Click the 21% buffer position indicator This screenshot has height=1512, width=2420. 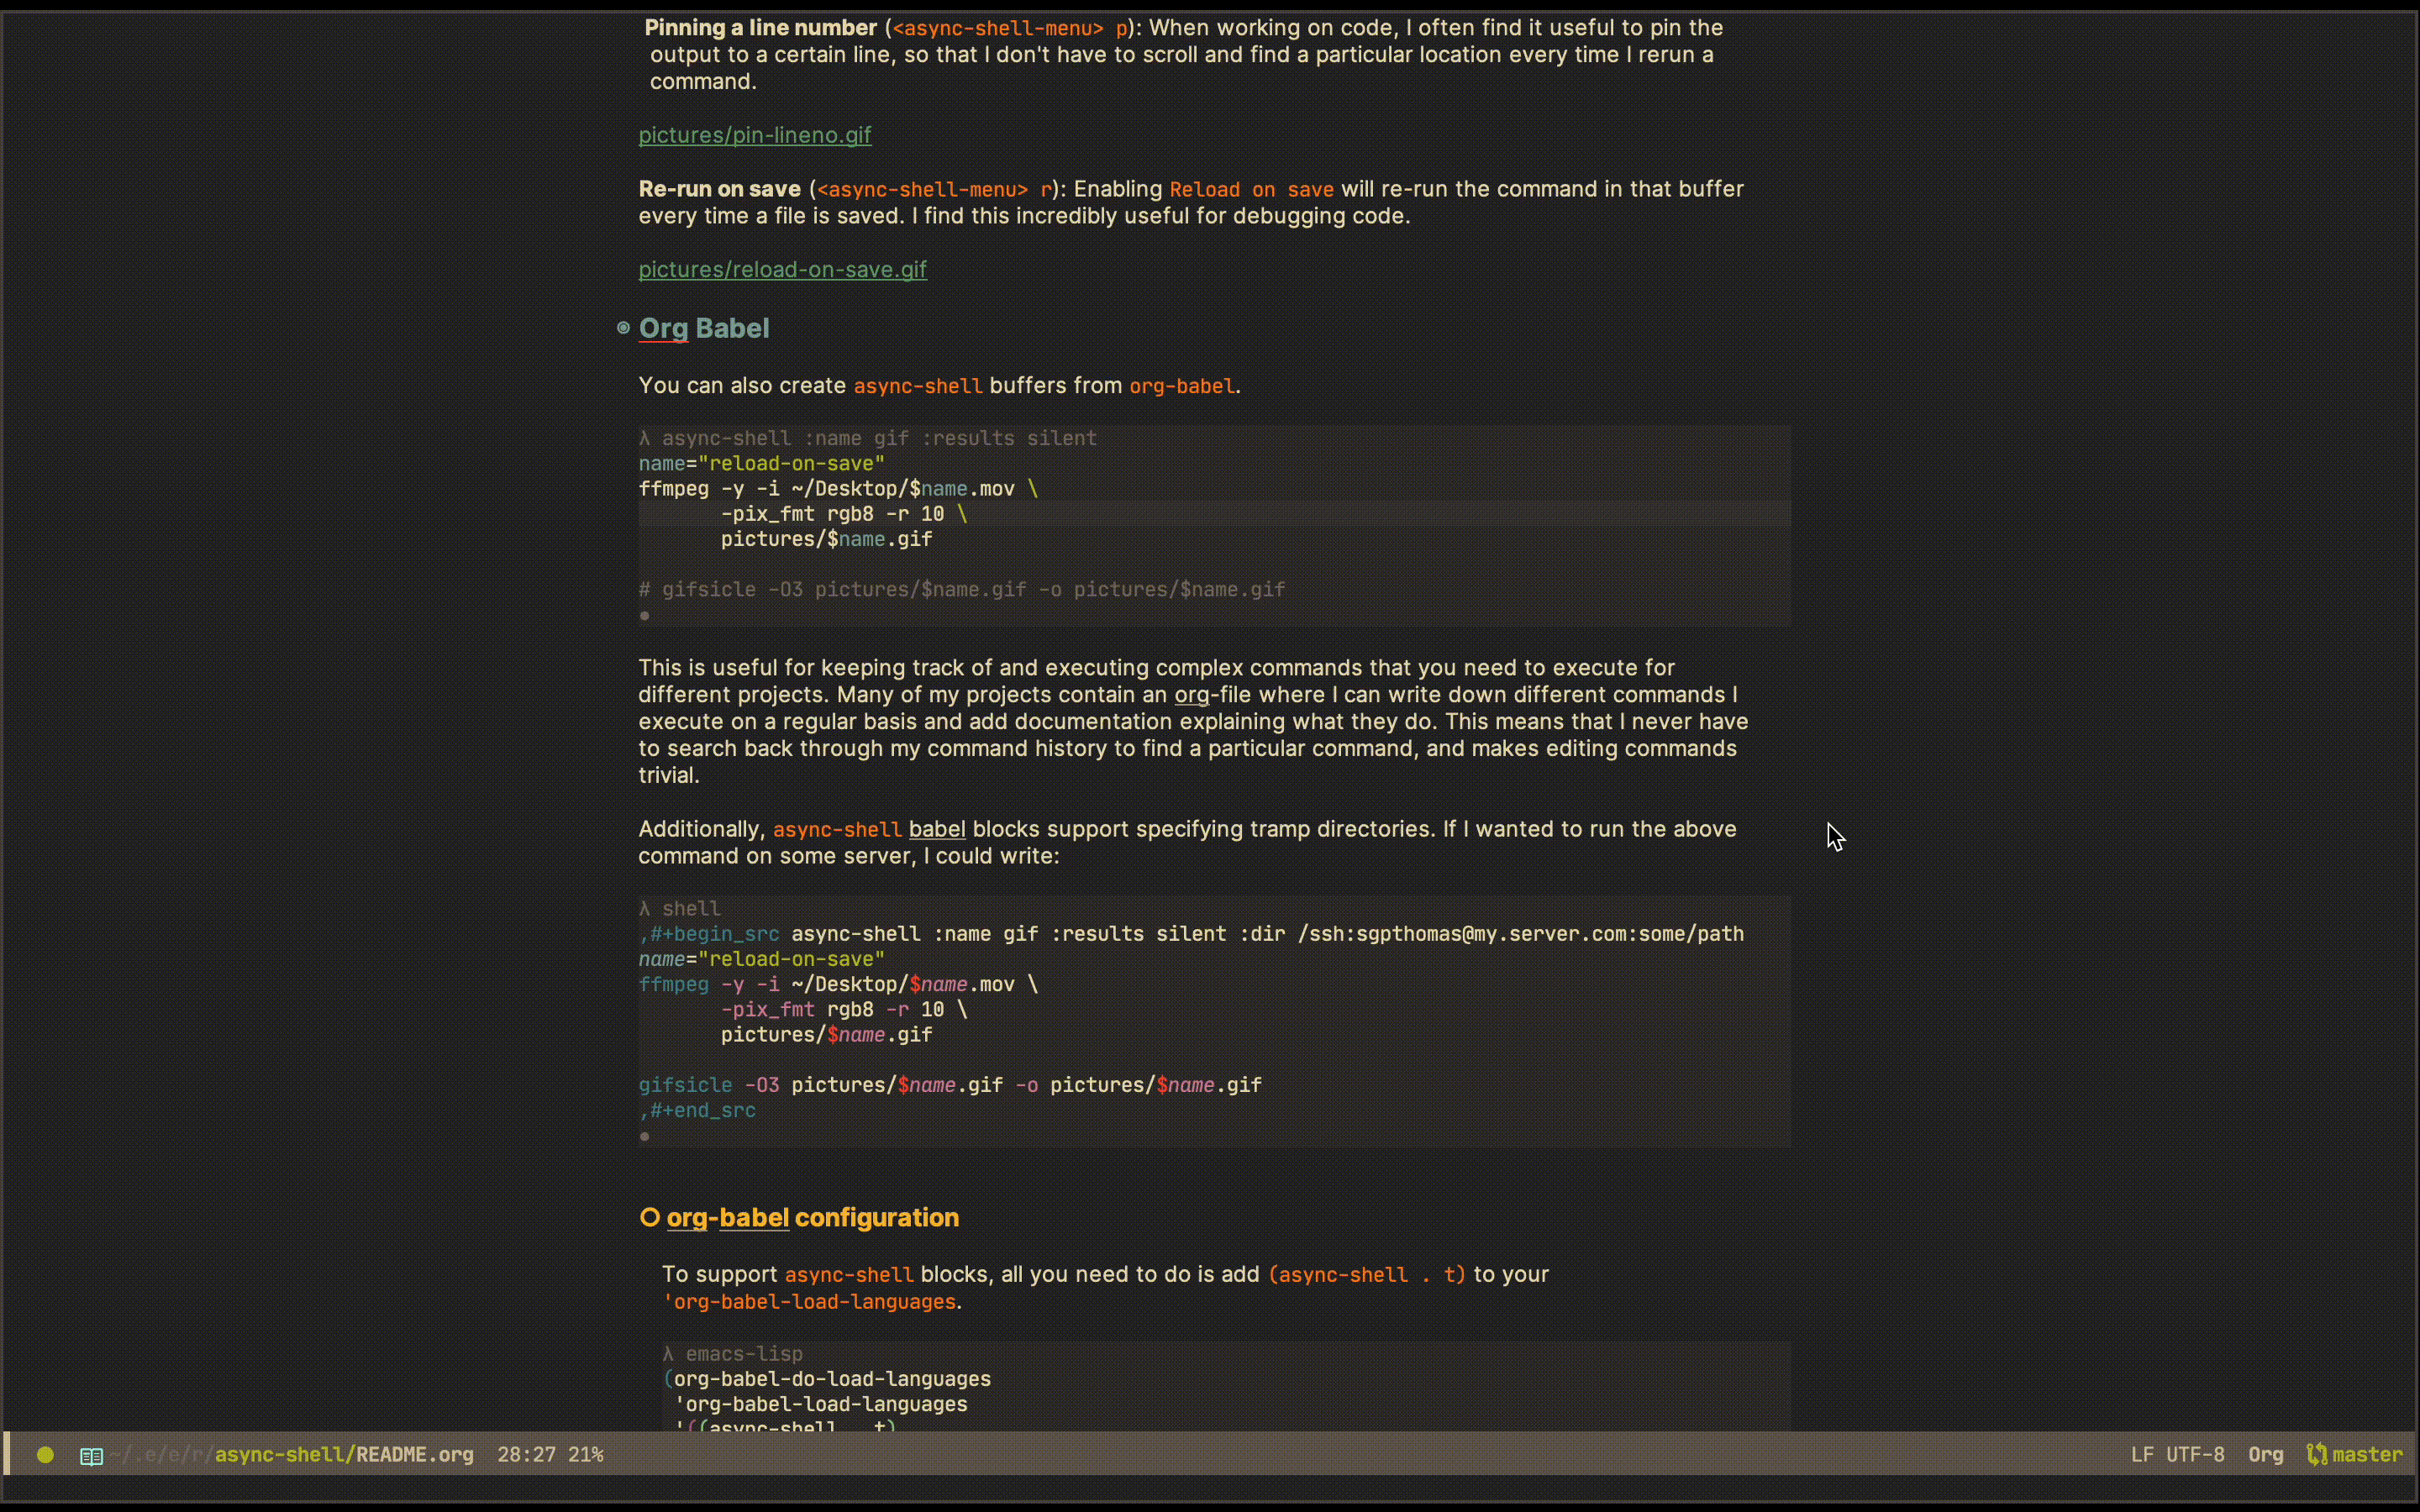pyautogui.click(x=585, y=1454)
